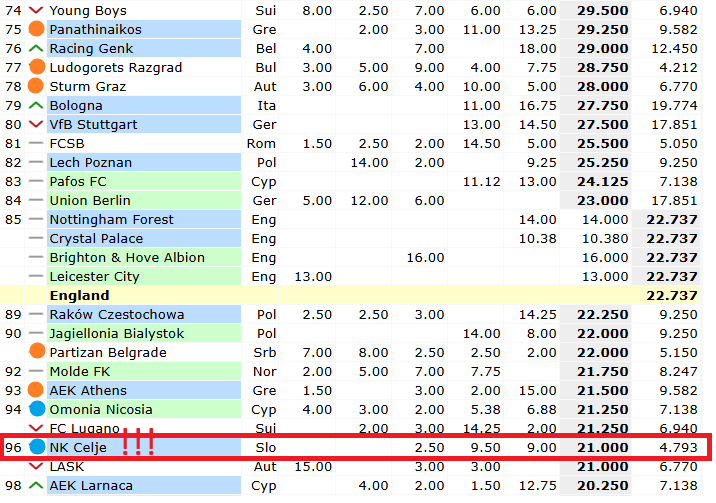Click the green up arrow beside Bologna
Screen dimensions: 716x503
36,105
